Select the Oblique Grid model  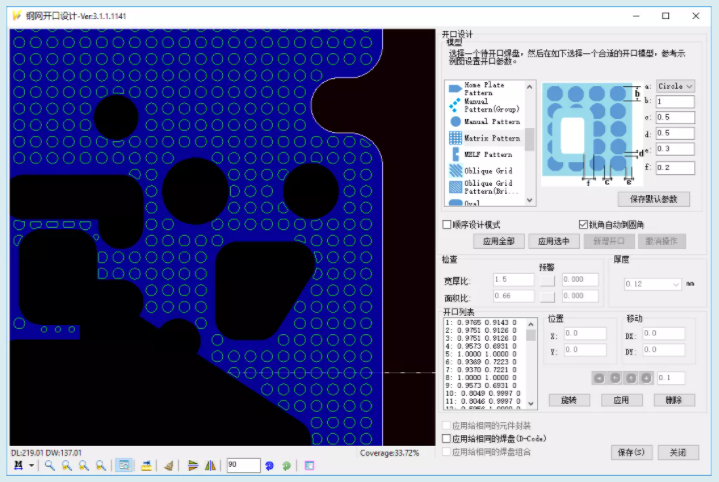[485, 171]
